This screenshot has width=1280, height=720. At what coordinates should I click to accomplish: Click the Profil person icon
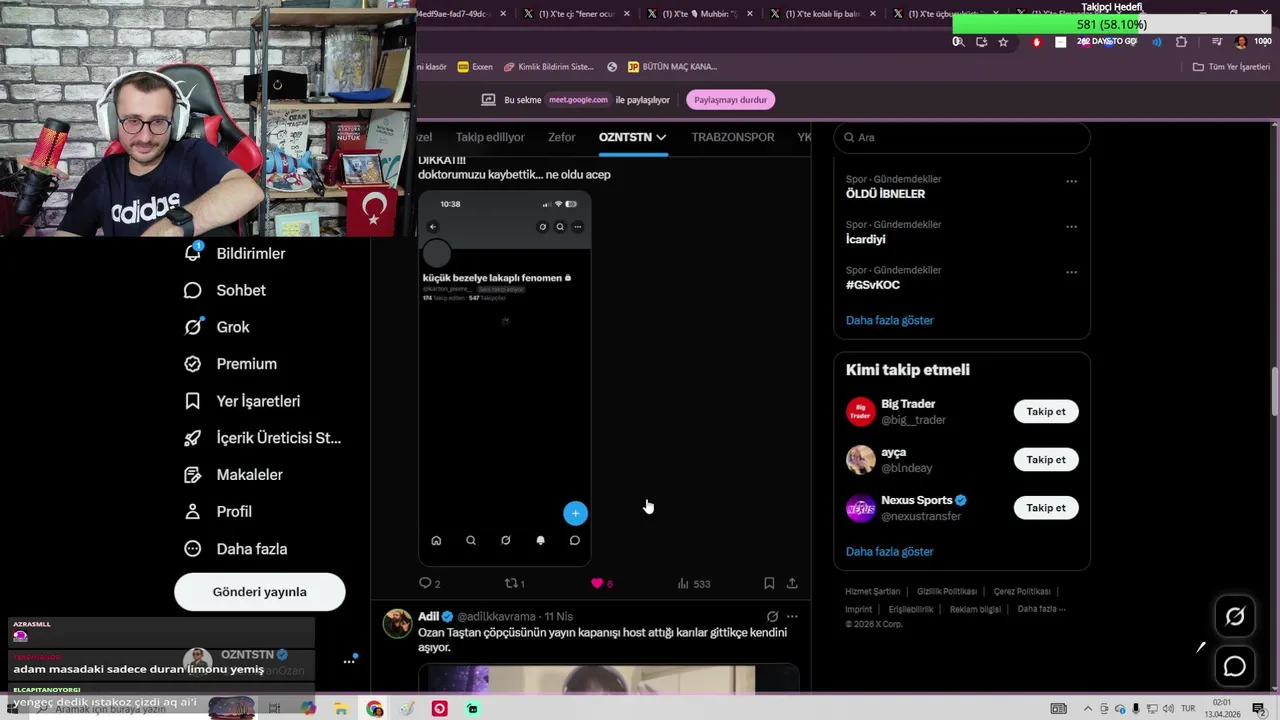(x=193, y=511)
